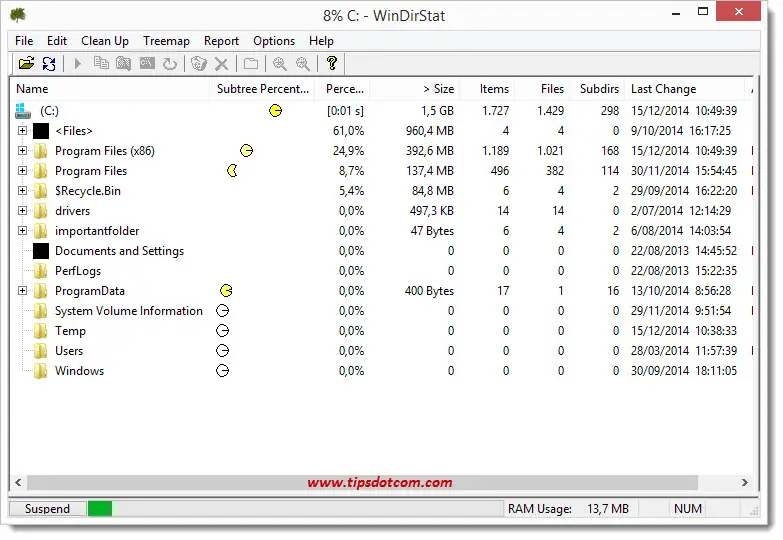Expand the <Files> node
The width and height of the screenshot is (783, 540).
pyautogui.click(x=22, y=131)
